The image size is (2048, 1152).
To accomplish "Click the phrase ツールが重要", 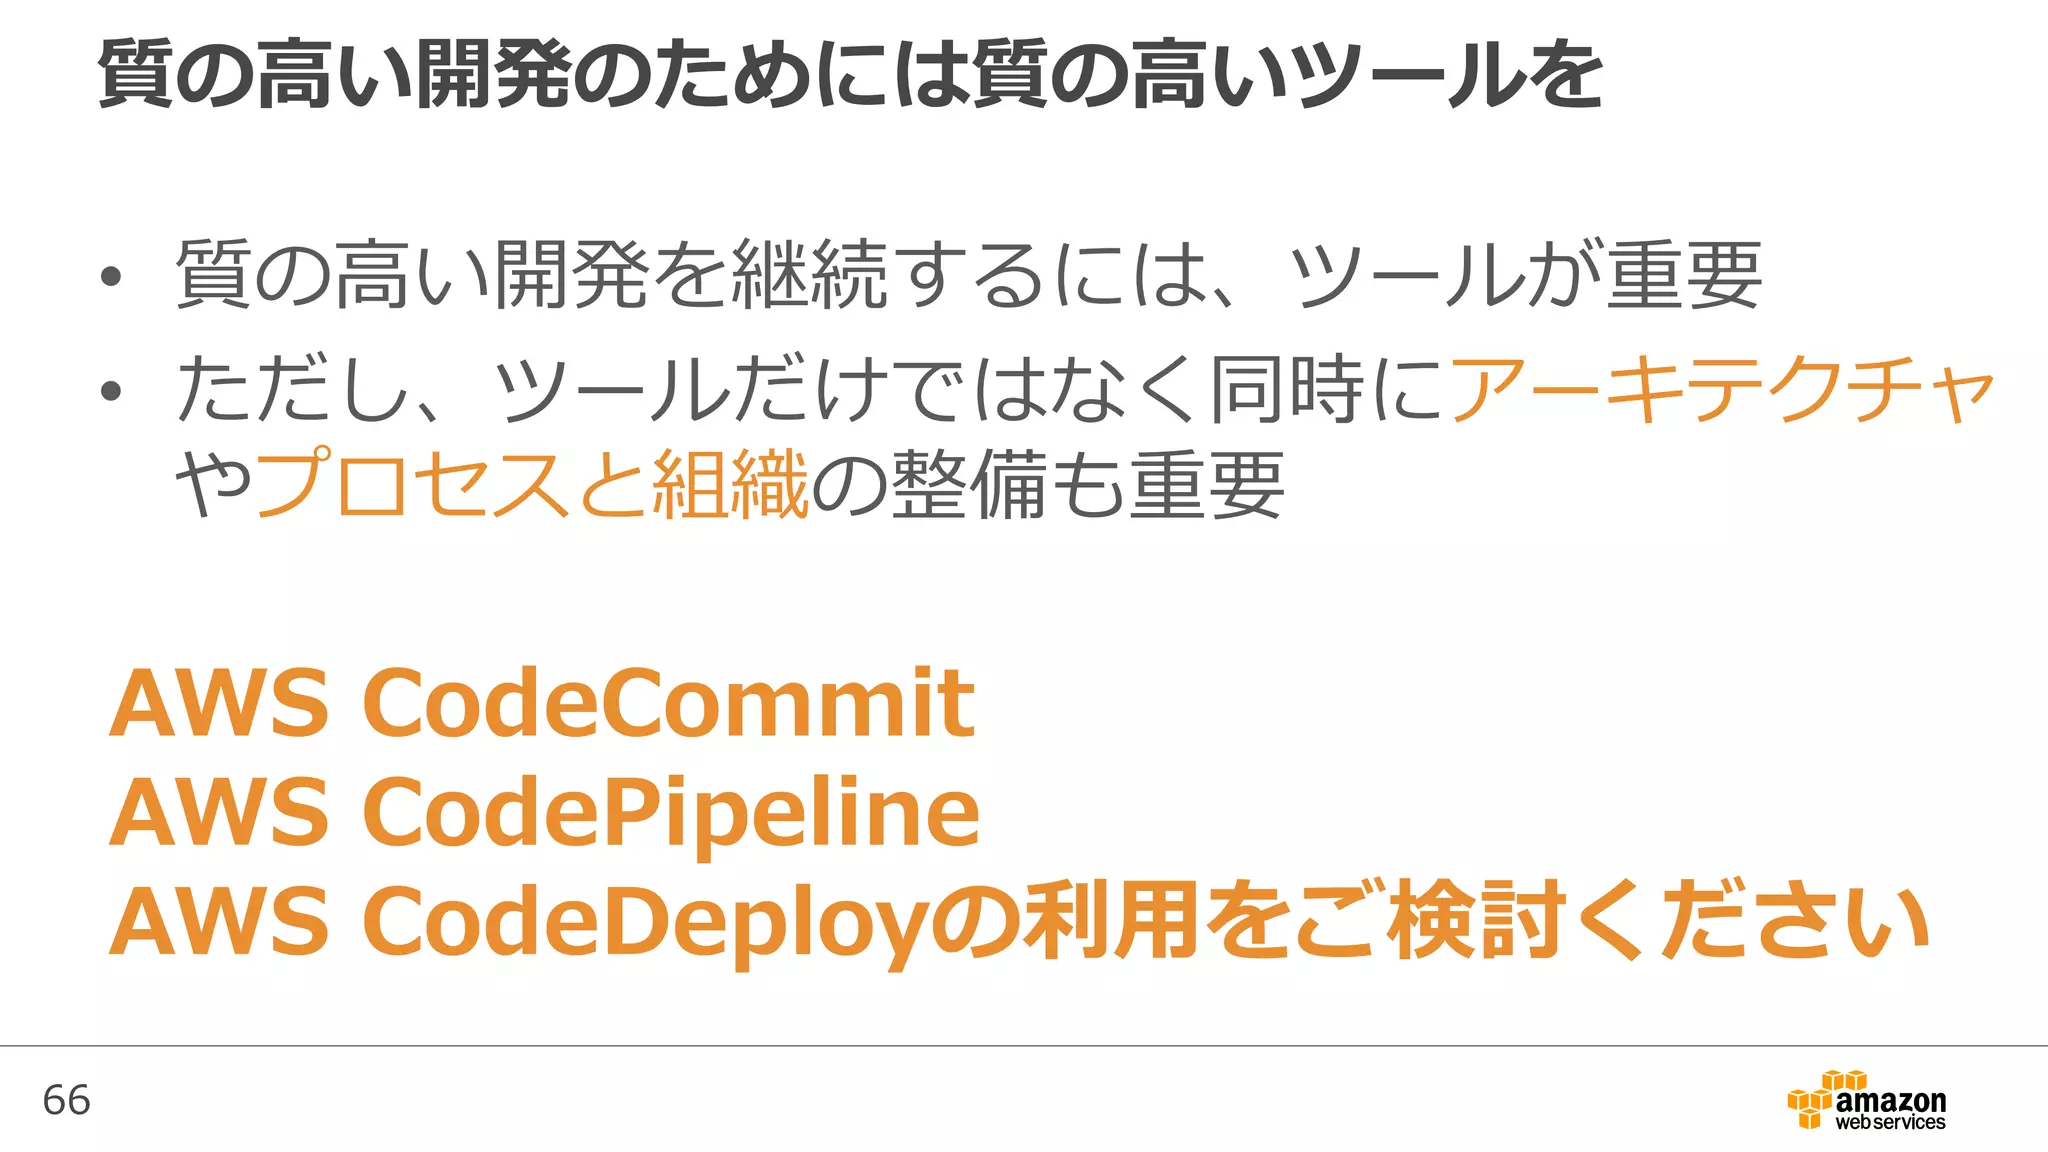I will tap(1525, 275).
